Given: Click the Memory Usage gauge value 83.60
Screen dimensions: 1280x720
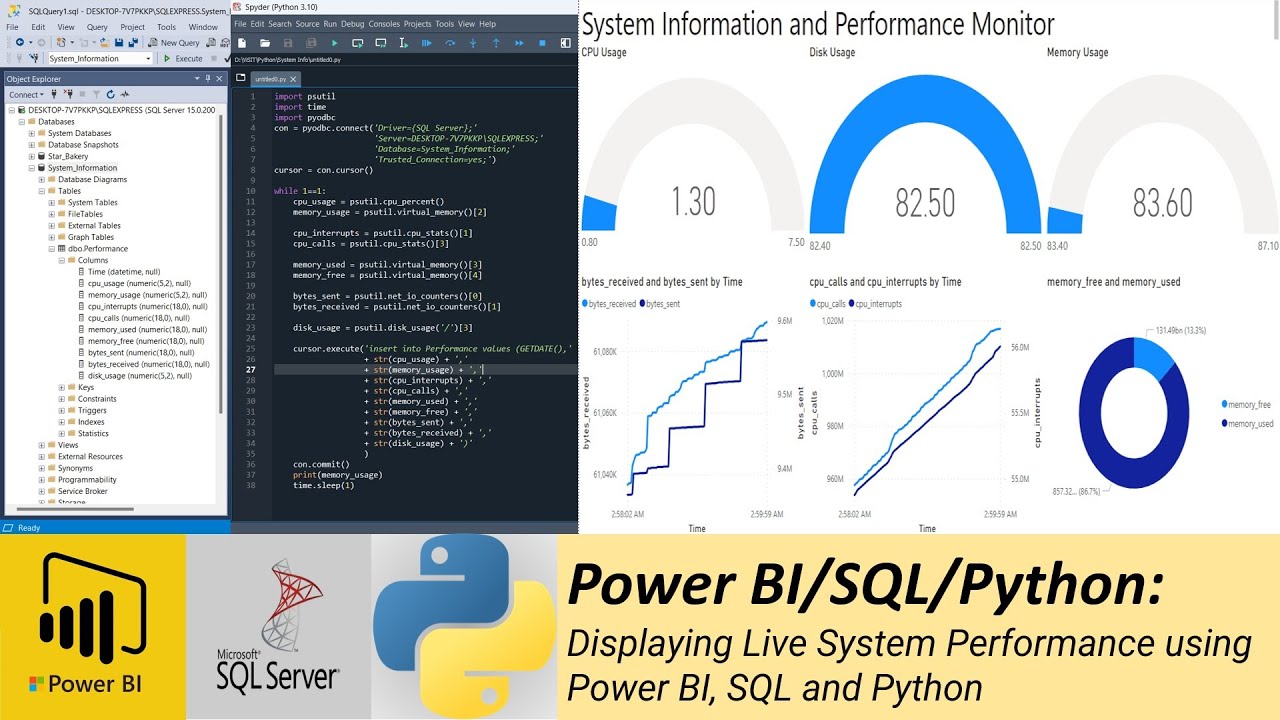Looking at the screenshot, I should (1163, 202).
